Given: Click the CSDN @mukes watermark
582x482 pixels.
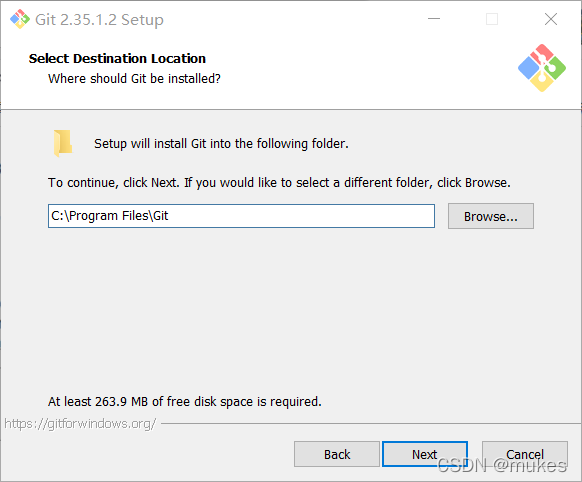Looking at the screenshot, I should pos(502,465).
